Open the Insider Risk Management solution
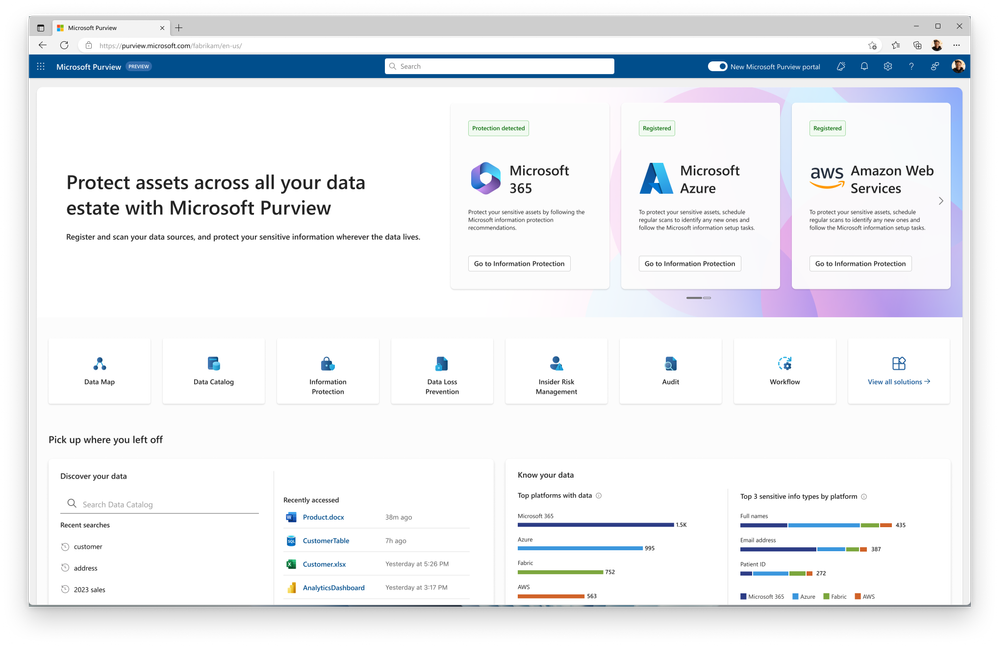 [x=556, y=371]
